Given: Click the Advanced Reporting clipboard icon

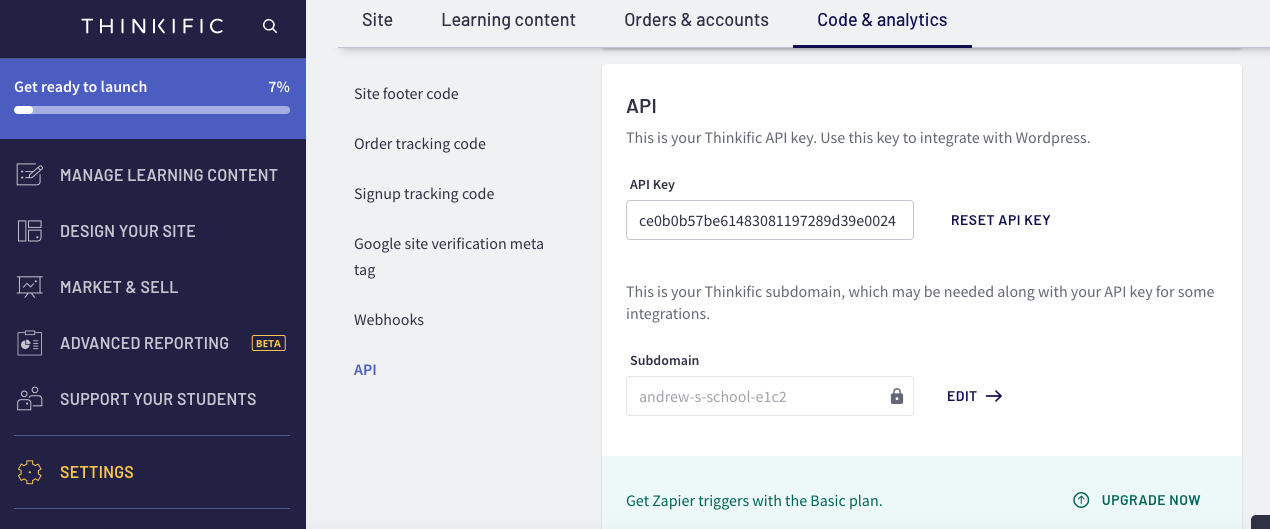Looking at the screenshot, I should click(30, 343).
